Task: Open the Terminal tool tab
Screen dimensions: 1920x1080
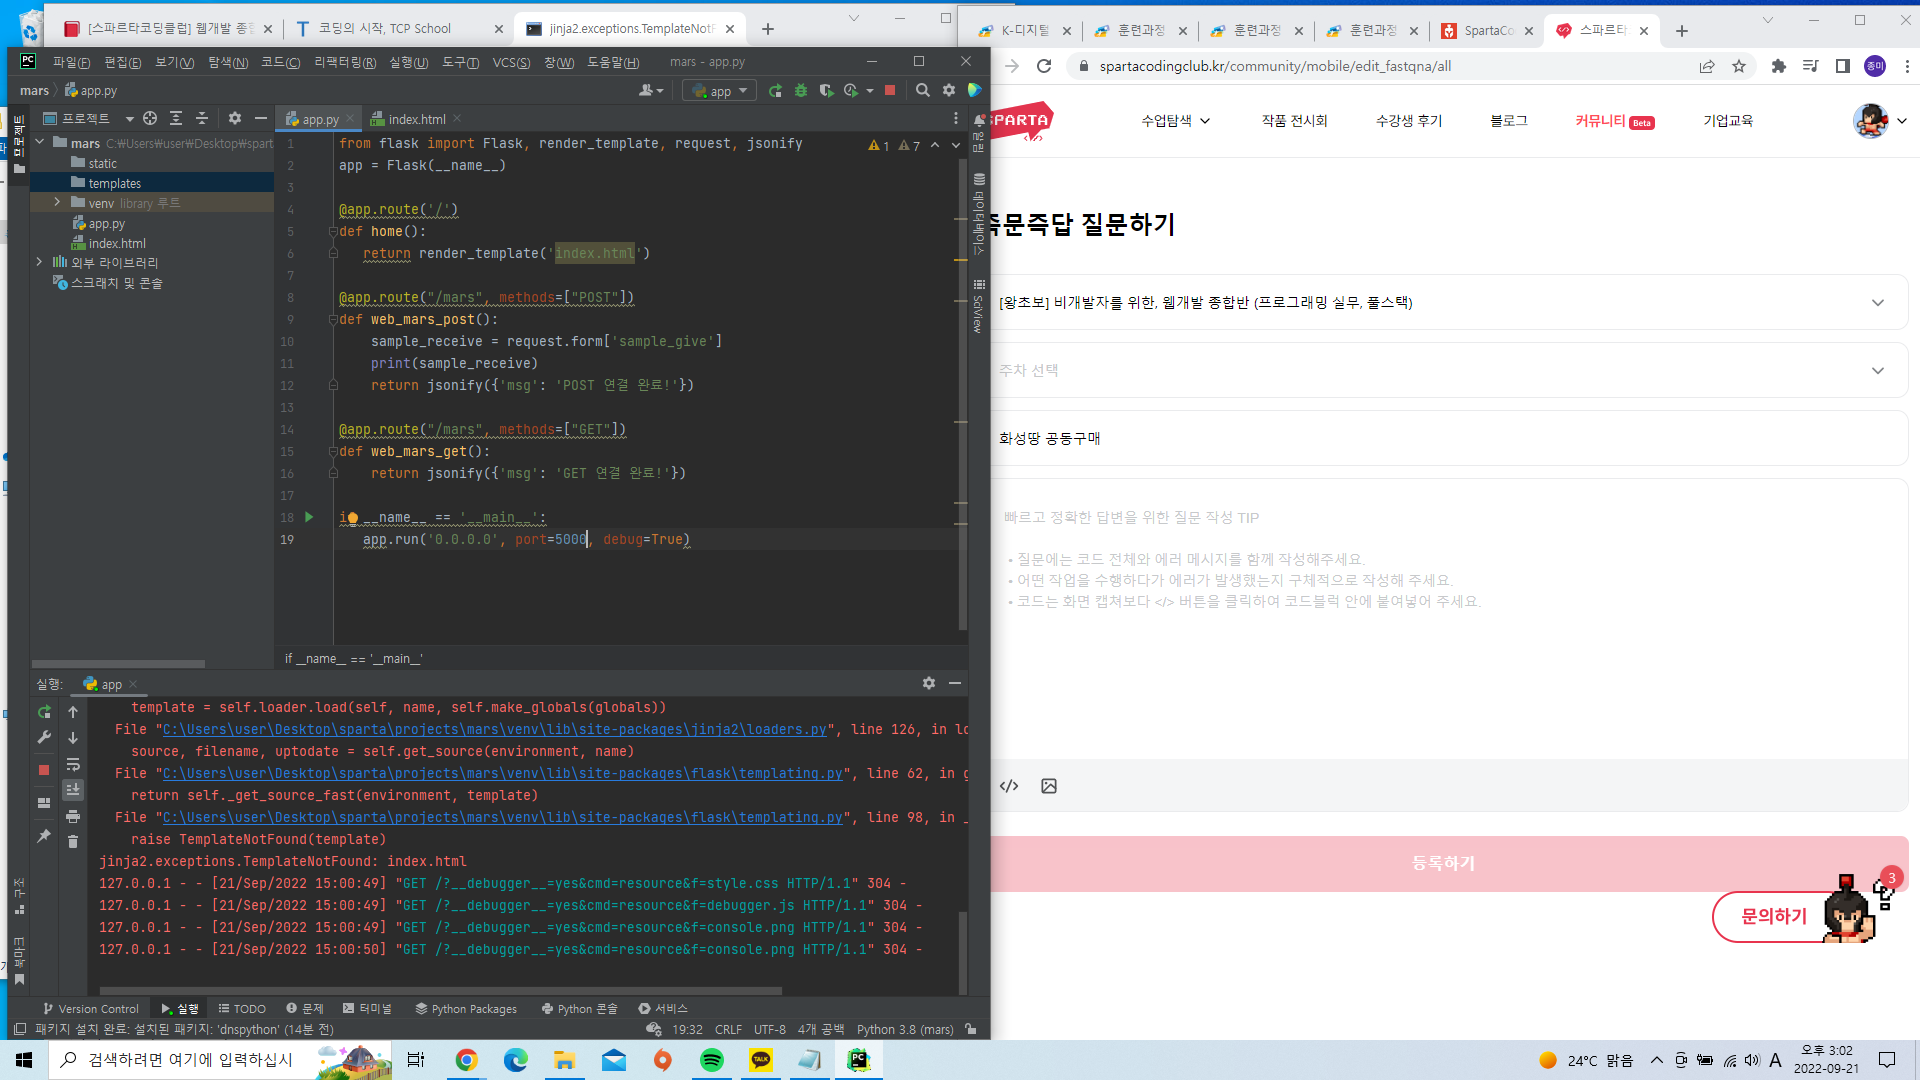Action: pos(367,1009)
